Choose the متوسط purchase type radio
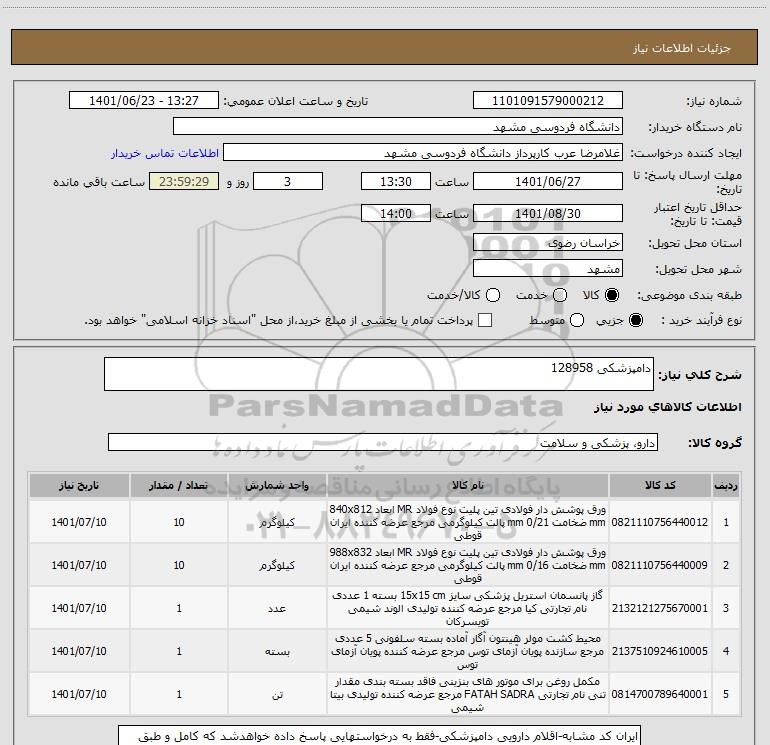 [577, 320]
